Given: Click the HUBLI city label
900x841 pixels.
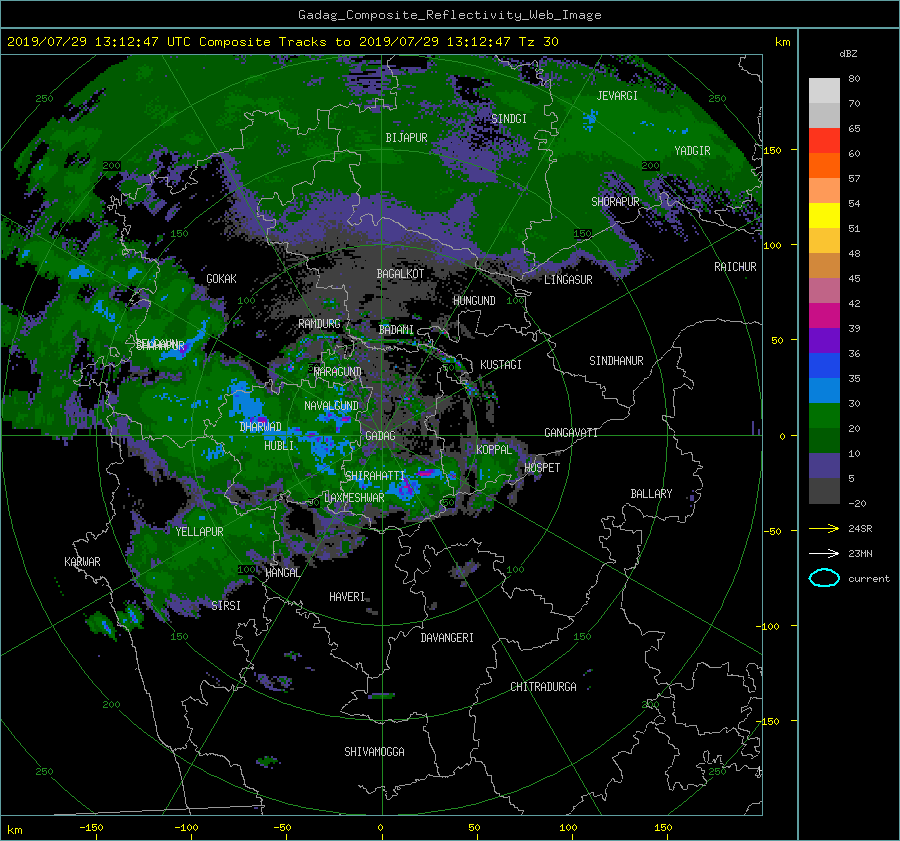Looking at the screenshot, I should [x=279, y=446].
